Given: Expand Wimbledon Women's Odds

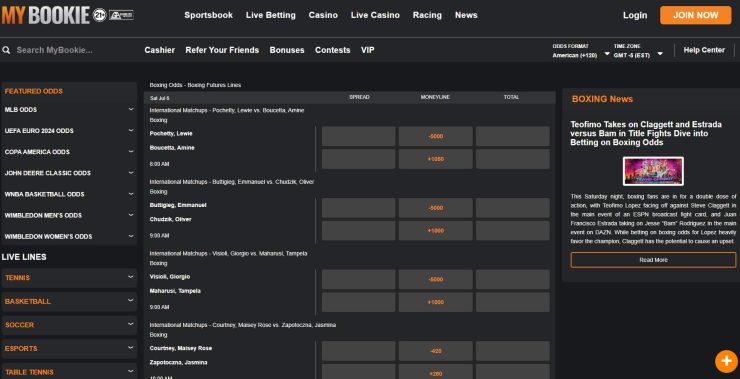Looking at the screenshot, I should pos(69,236).
